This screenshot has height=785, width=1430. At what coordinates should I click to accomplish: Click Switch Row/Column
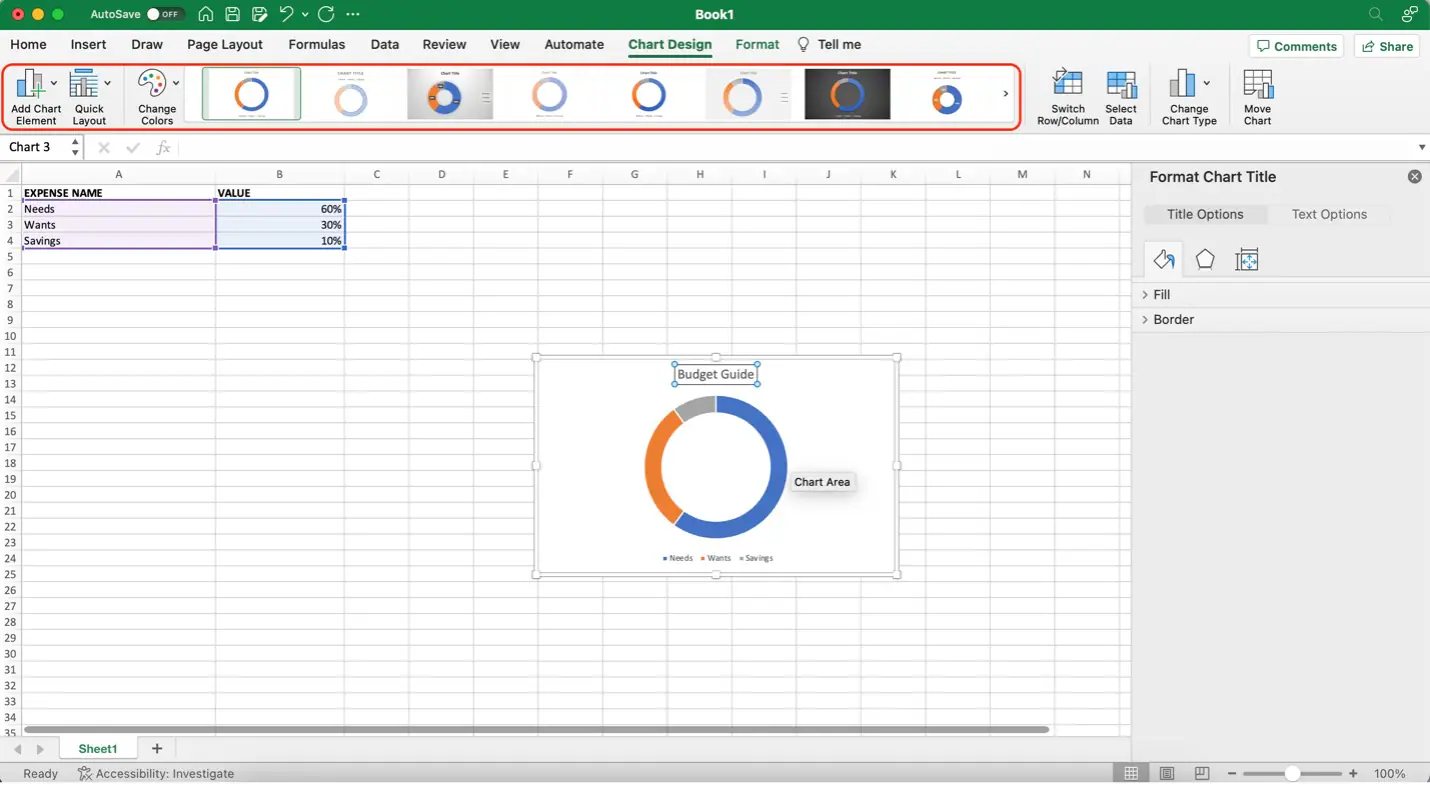[1068, 98]
